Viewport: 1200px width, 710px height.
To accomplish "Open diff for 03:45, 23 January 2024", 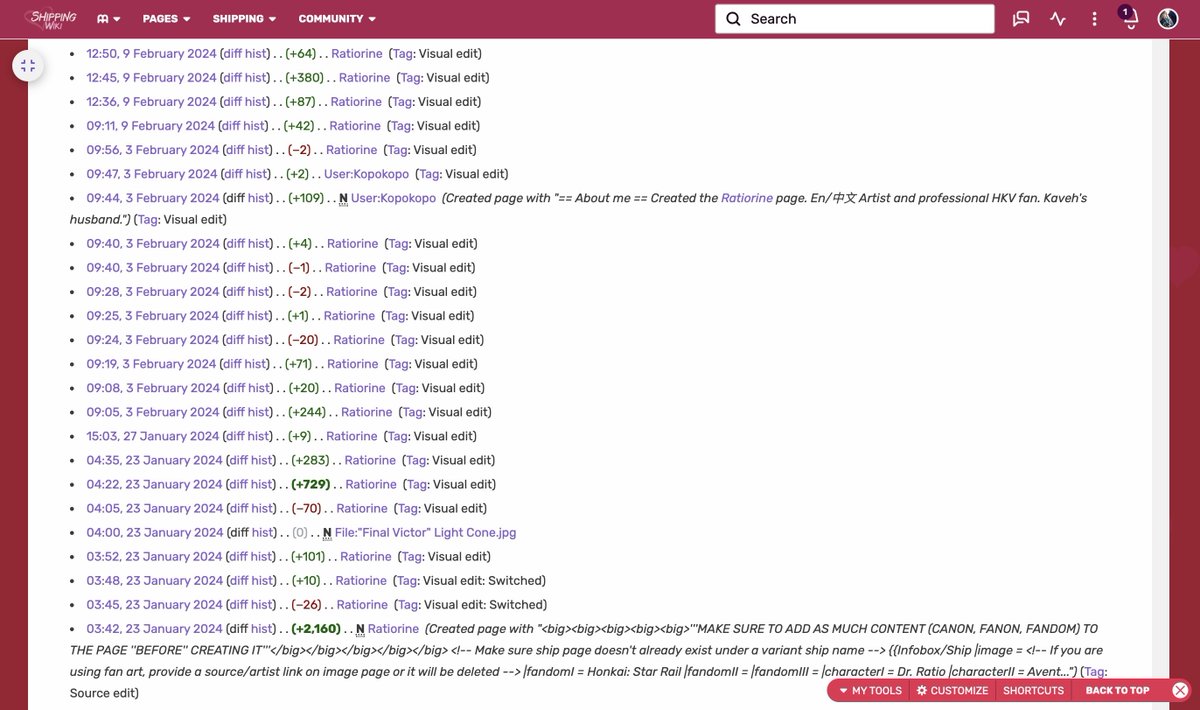I will coord(237,605).
